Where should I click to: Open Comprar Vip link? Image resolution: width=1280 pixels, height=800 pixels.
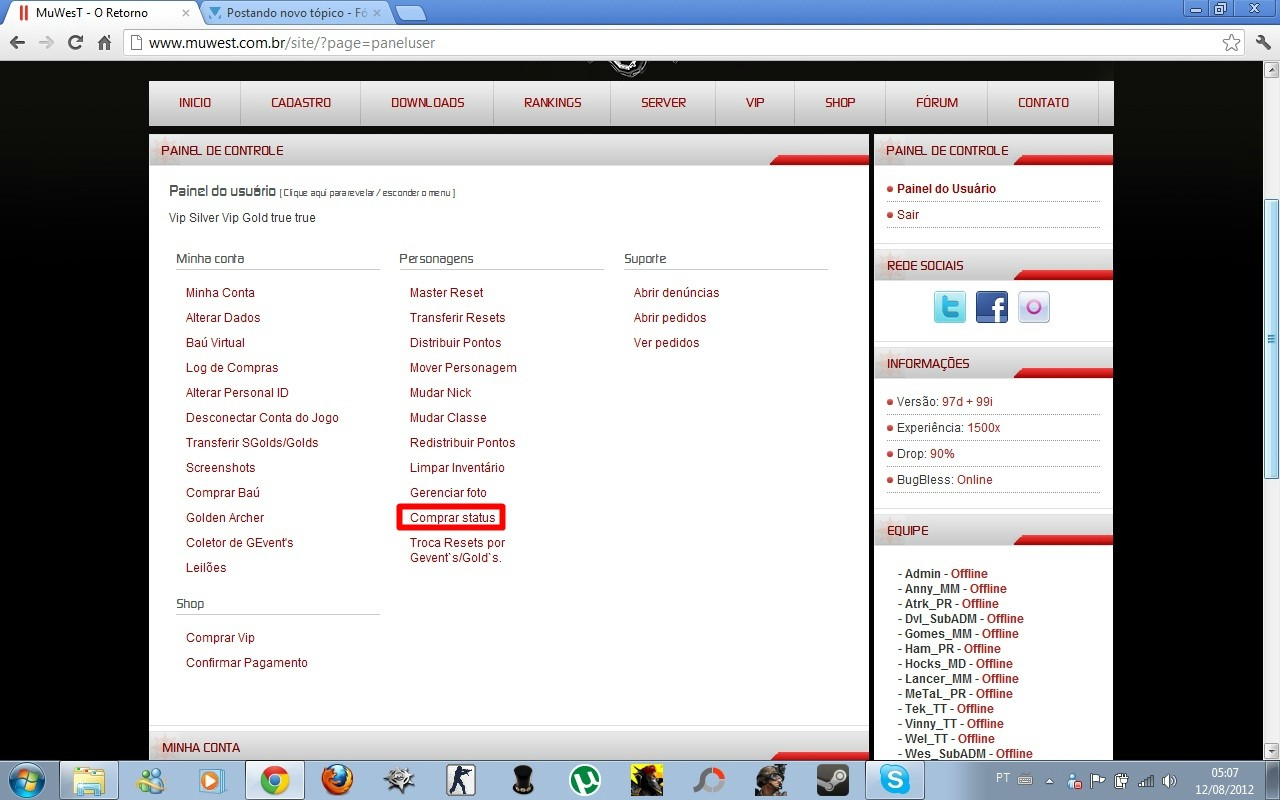pos(220,638)
